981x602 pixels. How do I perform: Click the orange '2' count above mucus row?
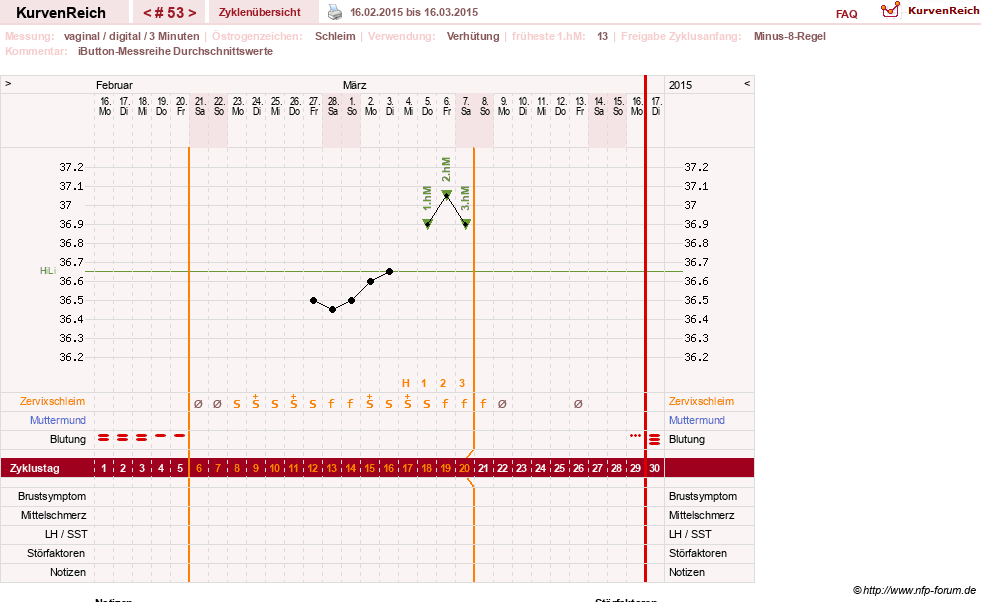[443, 384]
